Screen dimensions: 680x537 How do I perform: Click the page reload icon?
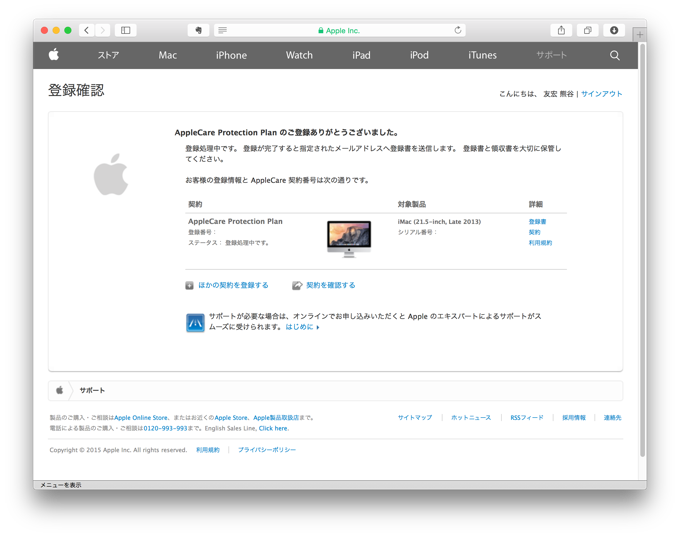tap(458, 30)
